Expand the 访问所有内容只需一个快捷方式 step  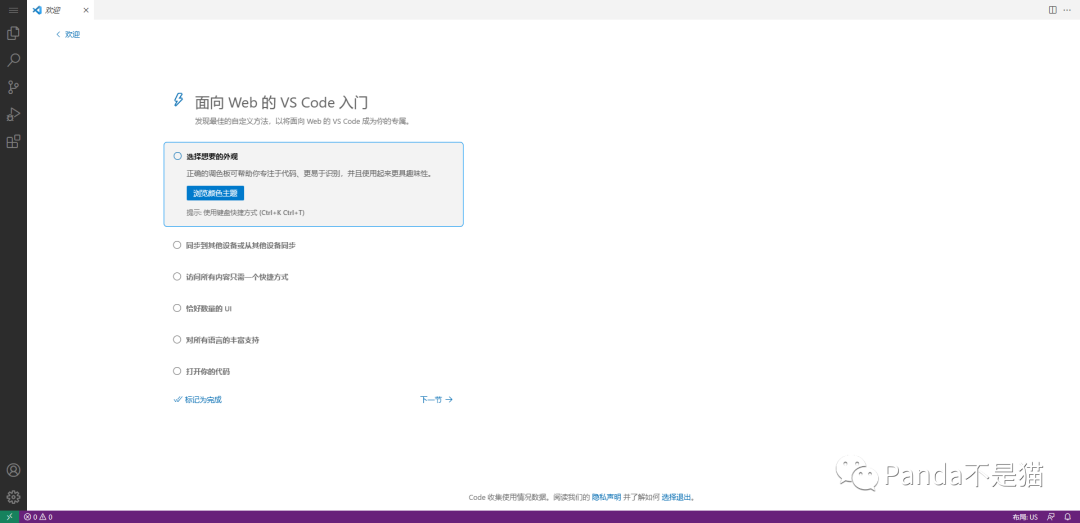click(x=237, y=277)
